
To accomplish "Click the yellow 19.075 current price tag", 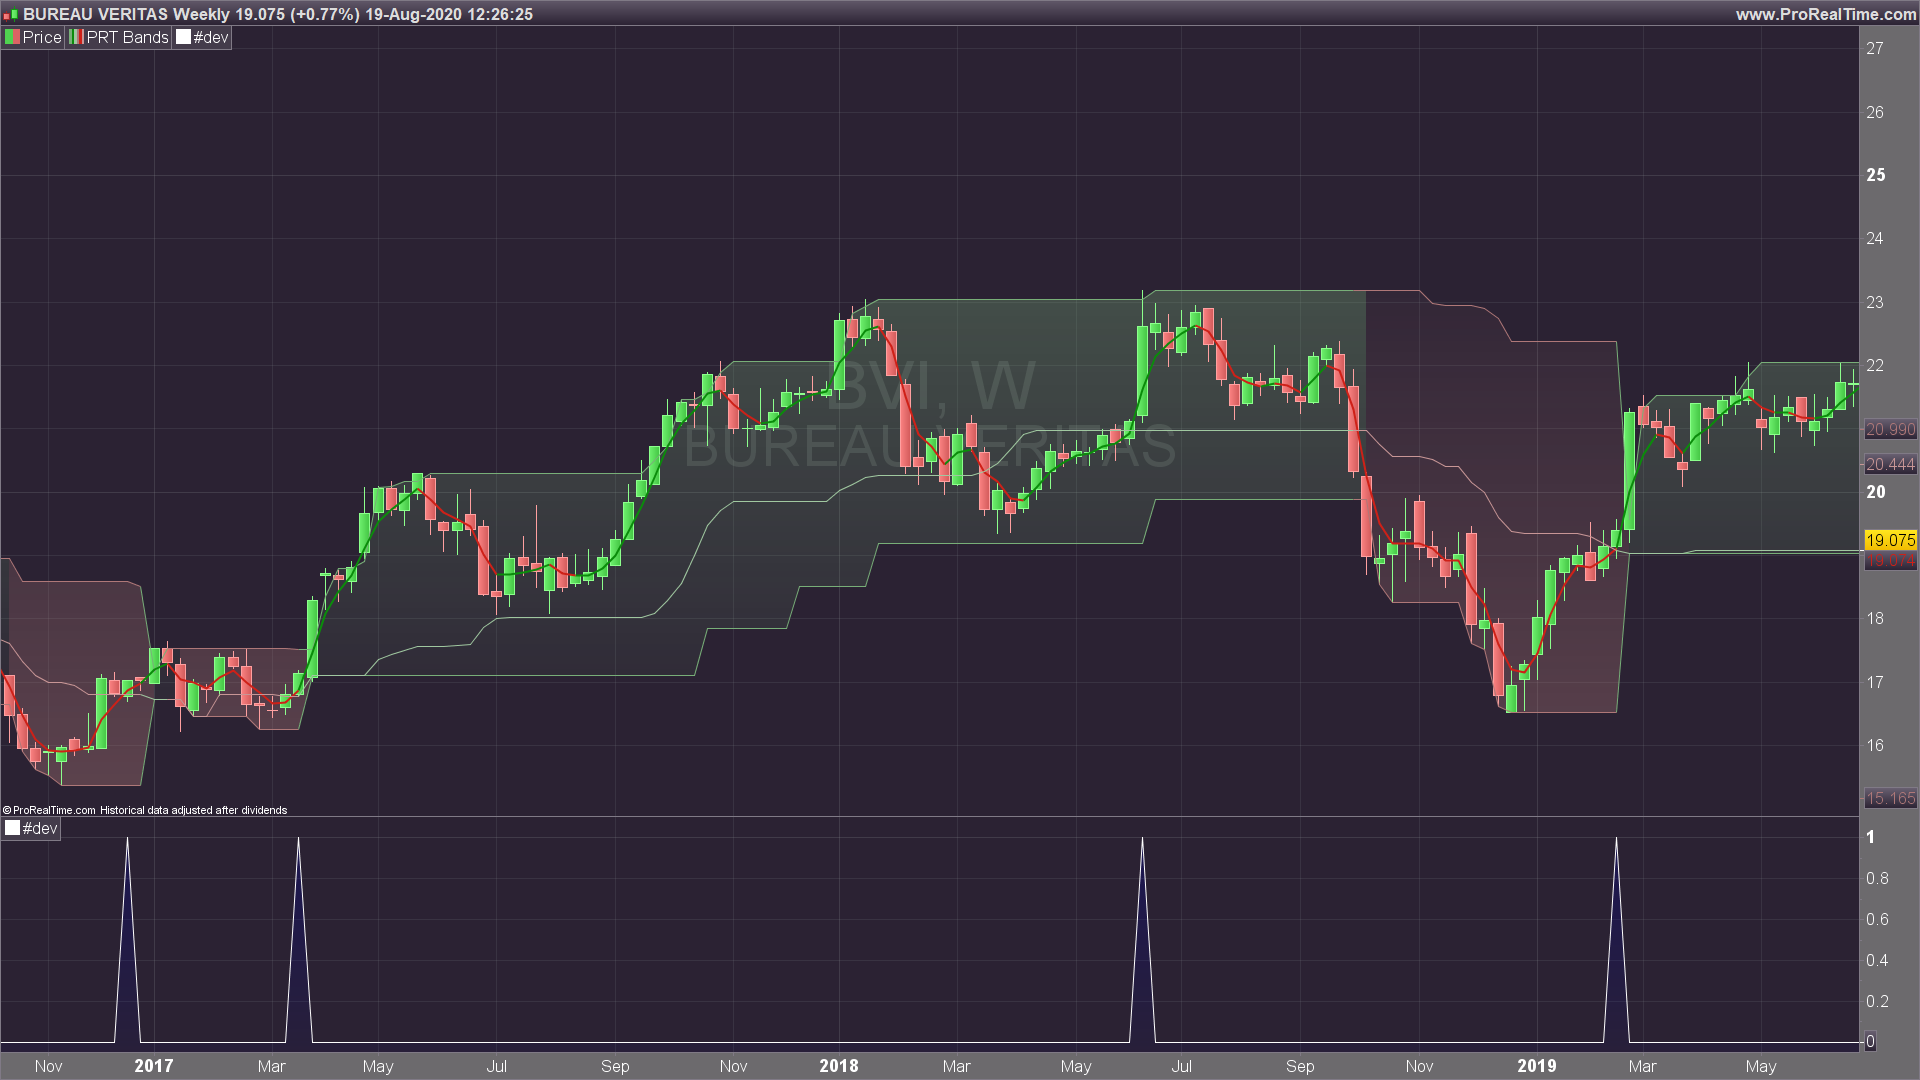I will pos(1890,540).
